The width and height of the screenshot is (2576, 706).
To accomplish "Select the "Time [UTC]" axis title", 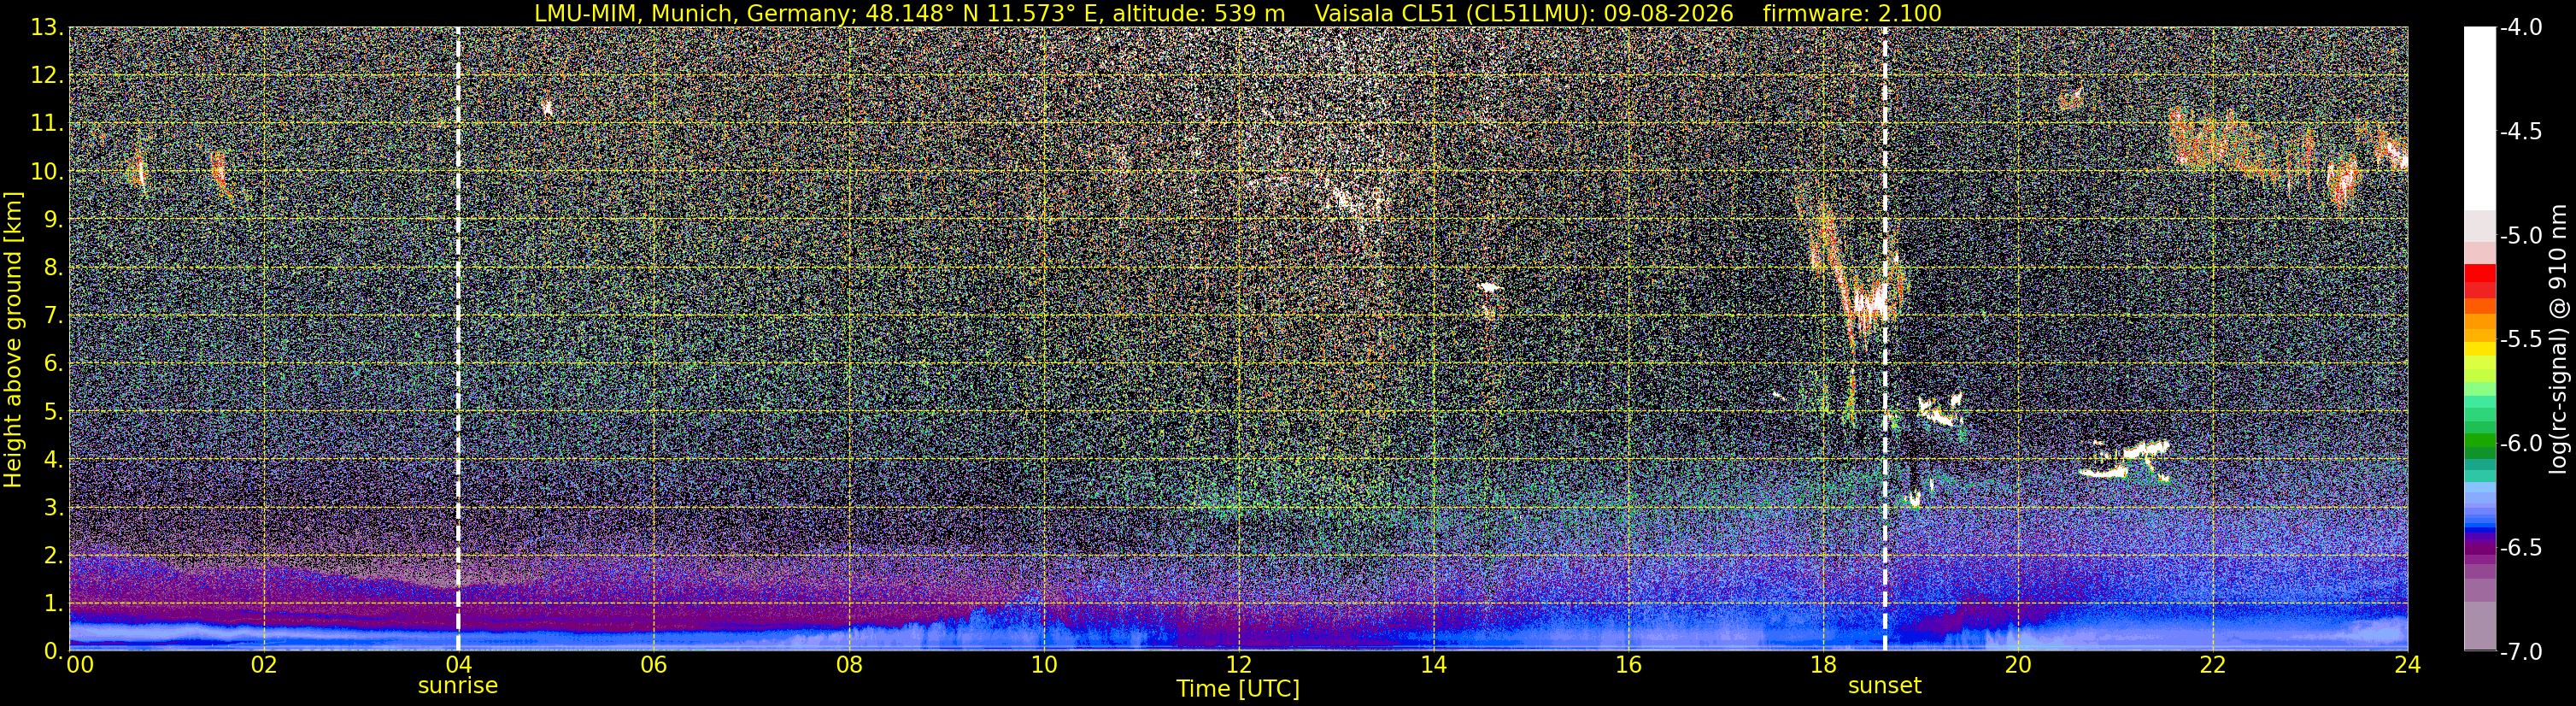I will (1238, 689).
